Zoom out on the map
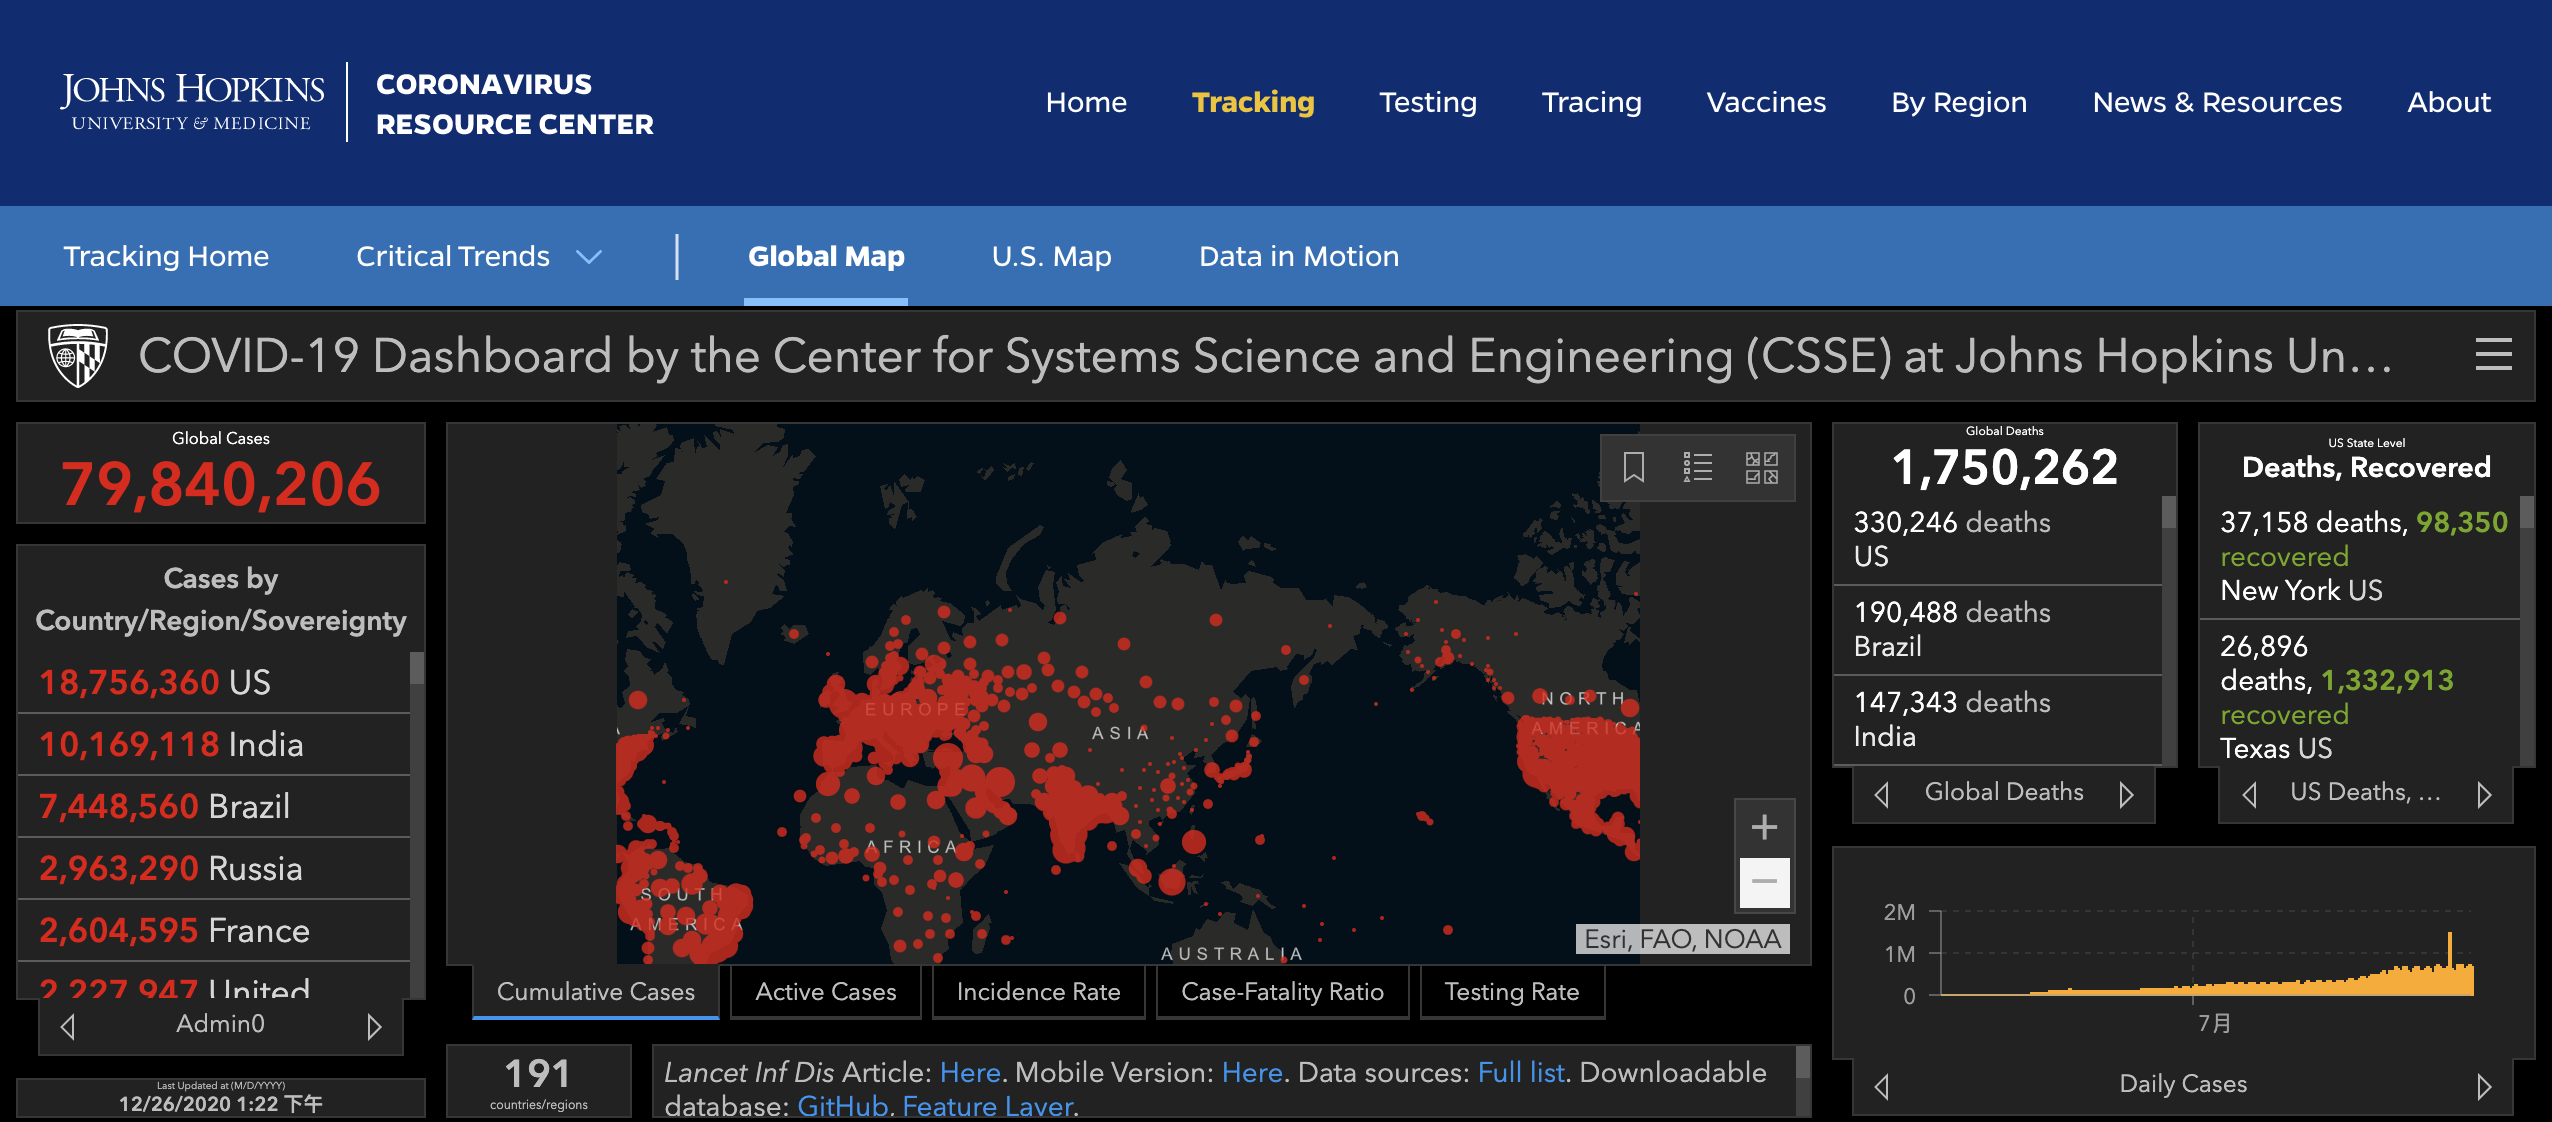 pyautogui.click(x=1764, y=882)
